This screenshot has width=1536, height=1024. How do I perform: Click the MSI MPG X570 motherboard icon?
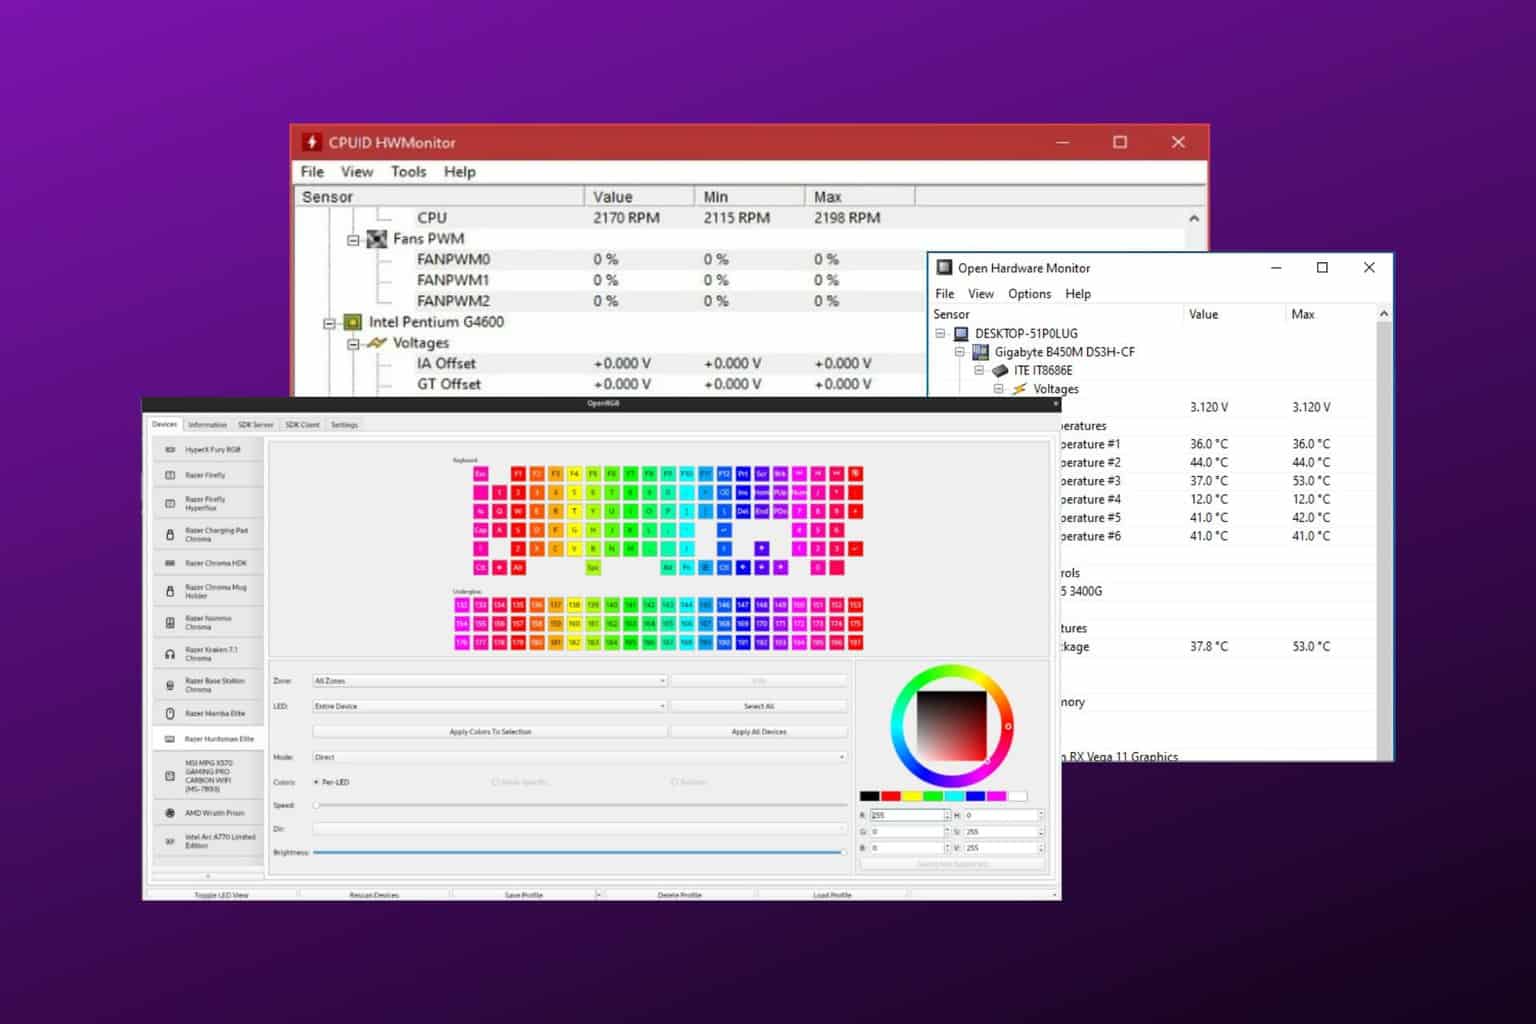tap(170, 776)
